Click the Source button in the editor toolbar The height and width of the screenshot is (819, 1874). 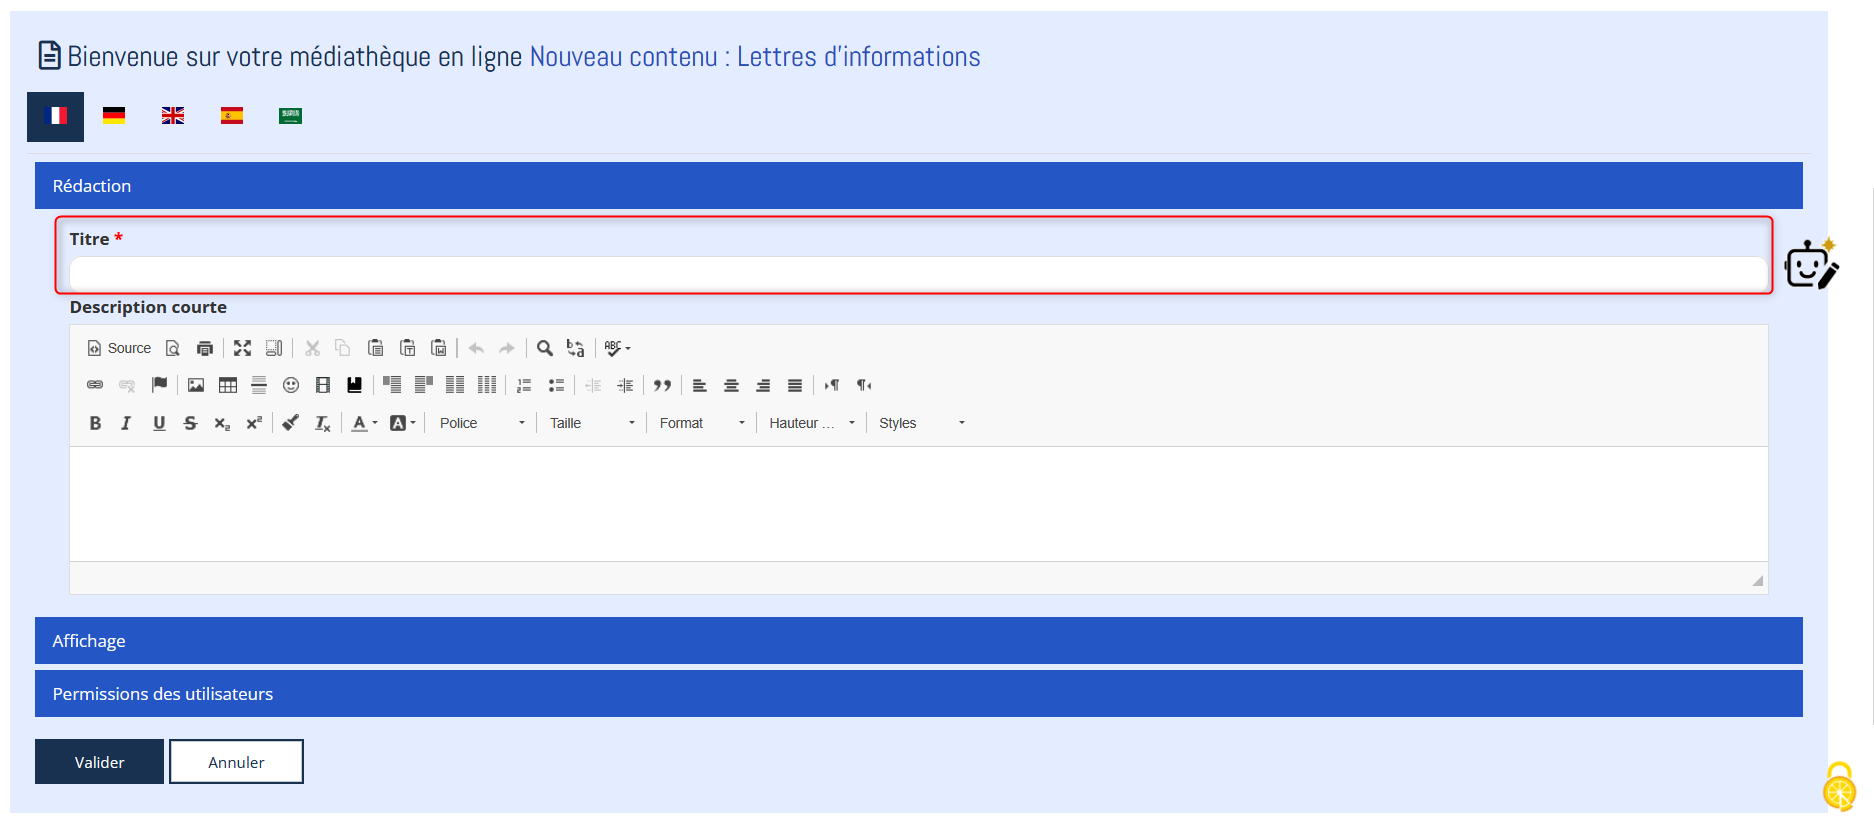(119, 348)
